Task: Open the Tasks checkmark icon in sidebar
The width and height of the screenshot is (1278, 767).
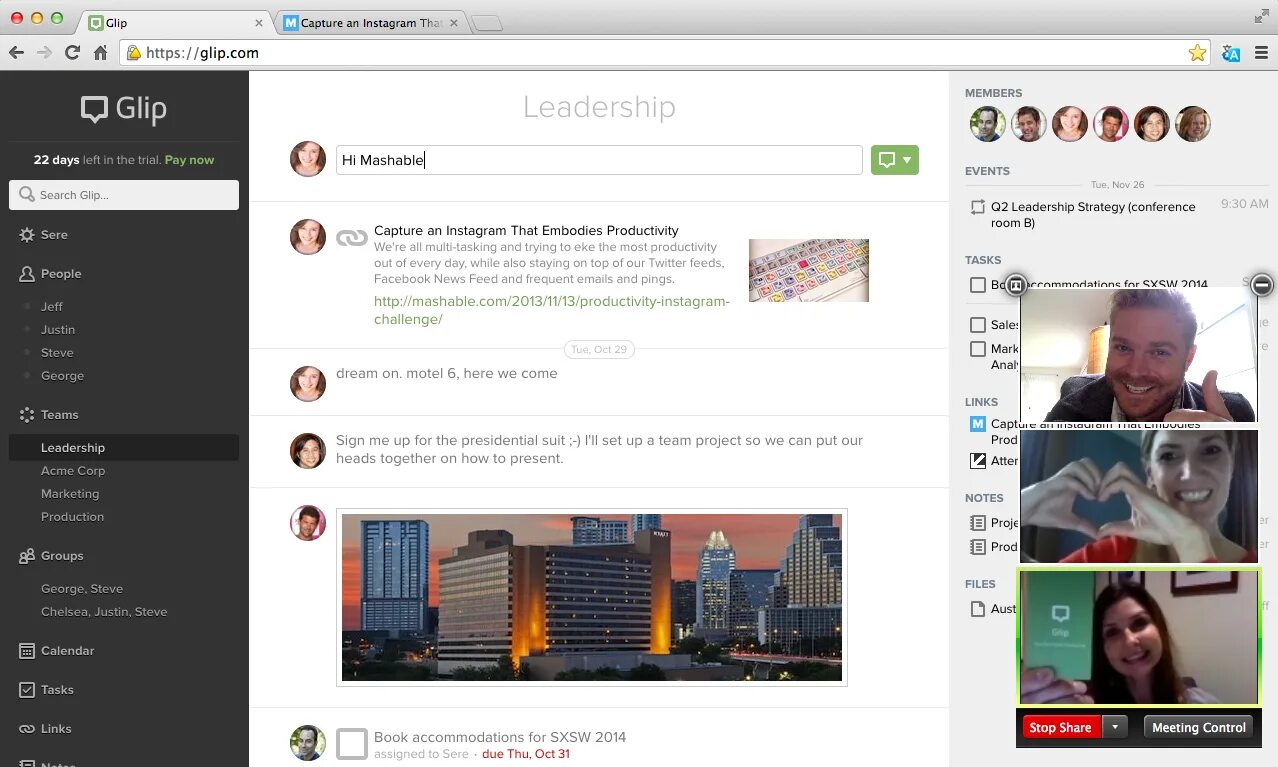Action: click(27, 690)
